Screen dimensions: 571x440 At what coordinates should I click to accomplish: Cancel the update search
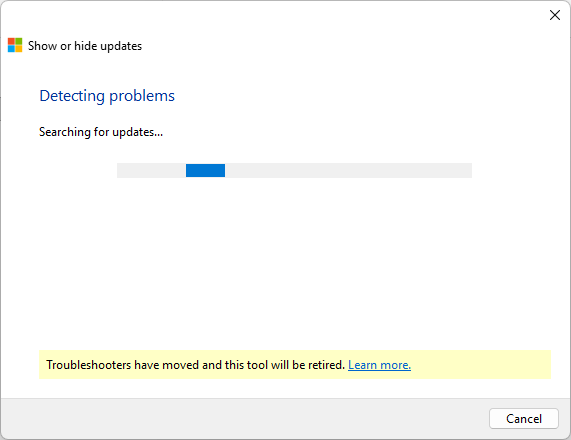pos(524,419)
